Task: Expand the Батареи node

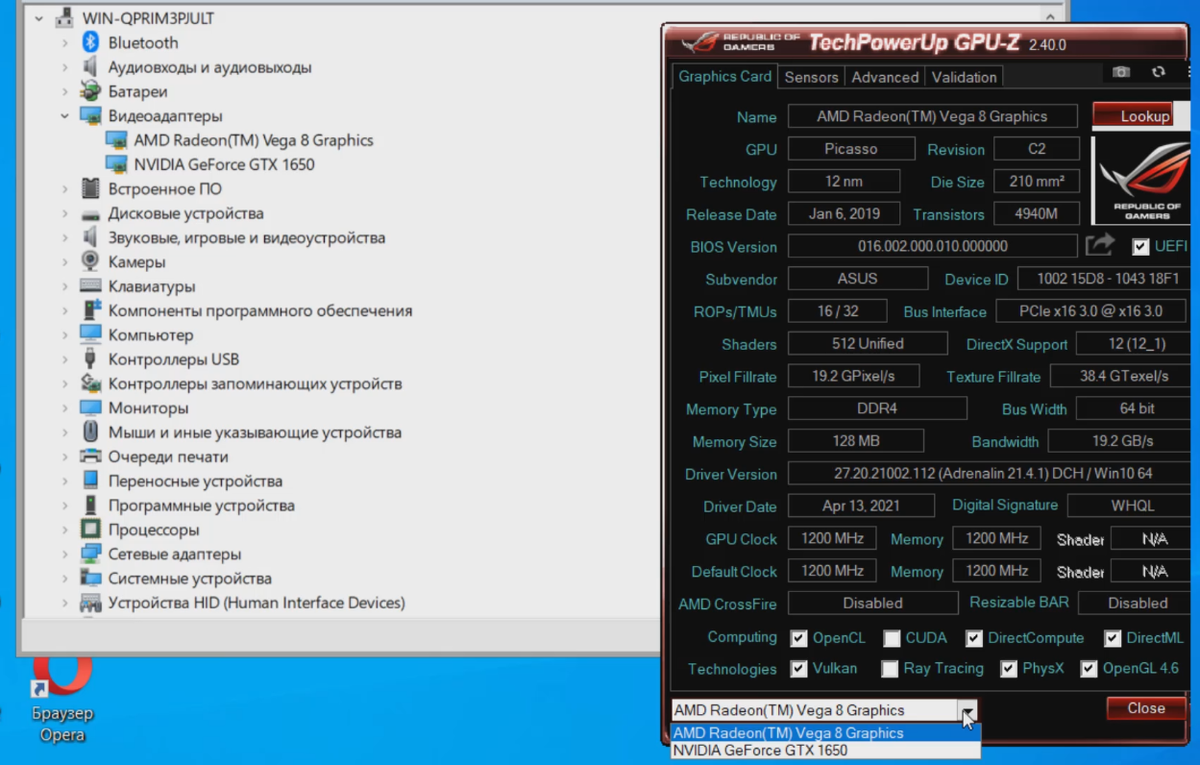Action: 64,92
